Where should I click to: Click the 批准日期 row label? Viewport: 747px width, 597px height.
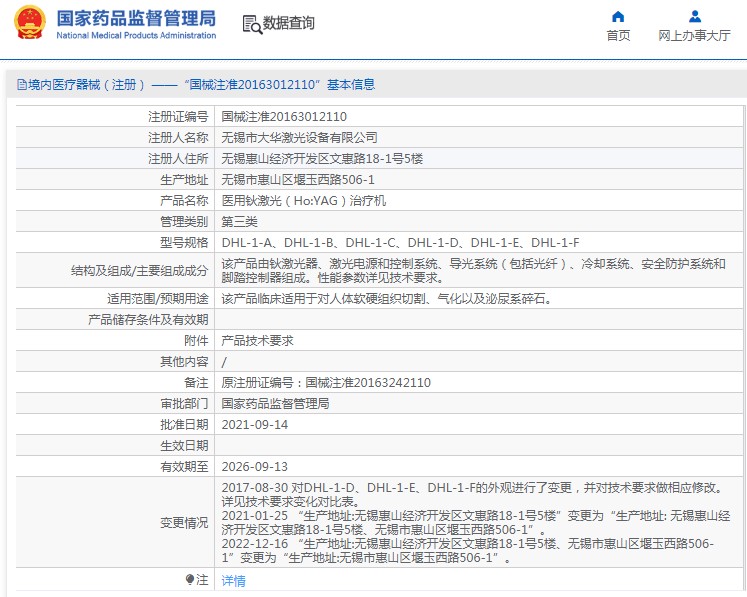click(184, 425)
